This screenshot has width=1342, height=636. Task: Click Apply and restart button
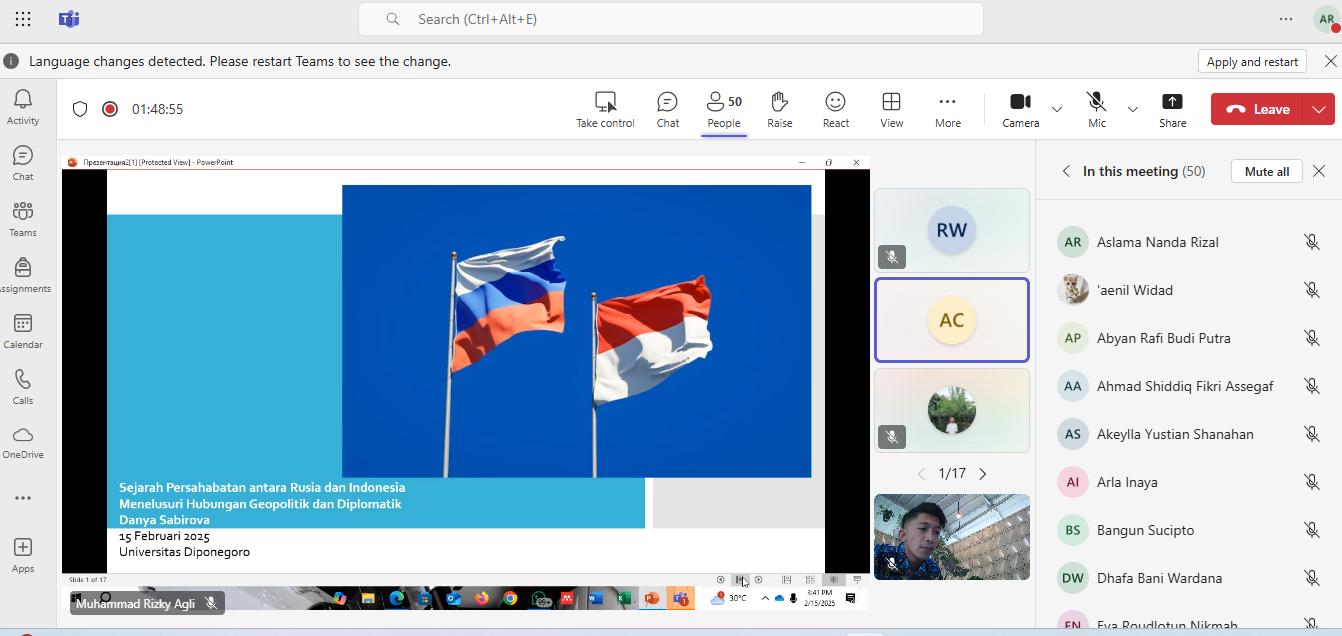1252,61
